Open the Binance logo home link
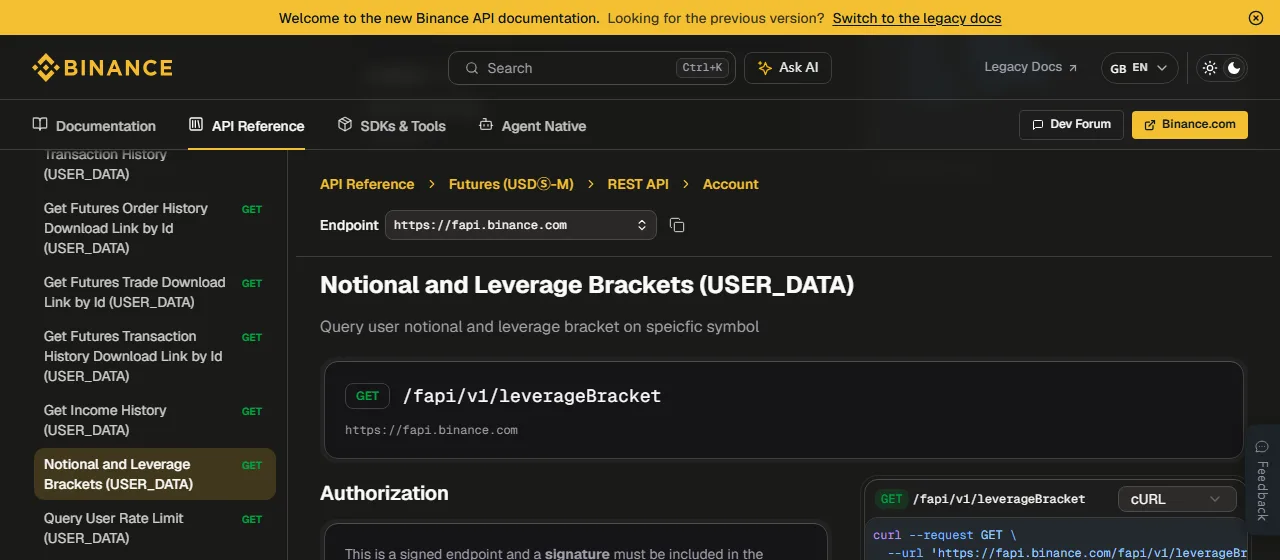The width and height of the screenshot is (1280, 560). click(102, 68)
